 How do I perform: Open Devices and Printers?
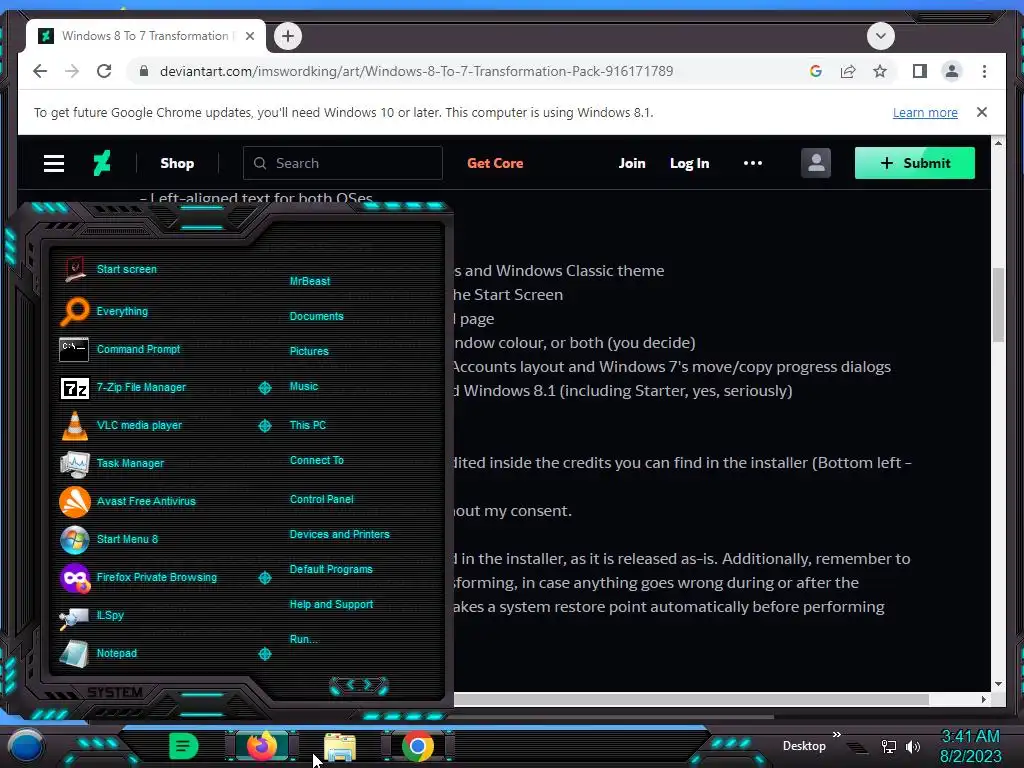[x=340, y=534]
